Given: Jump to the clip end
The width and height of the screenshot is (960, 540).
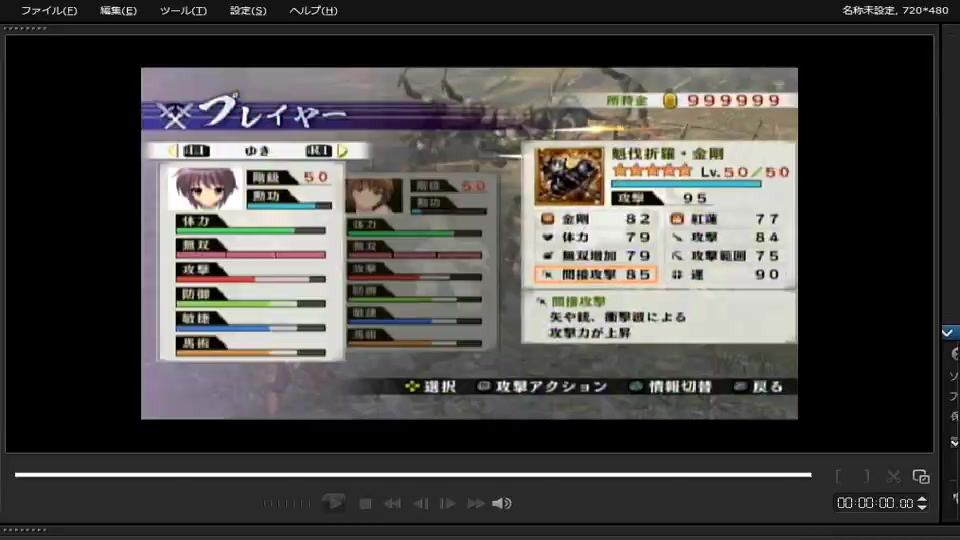Looking at the screenshot, I should (476, 503).
